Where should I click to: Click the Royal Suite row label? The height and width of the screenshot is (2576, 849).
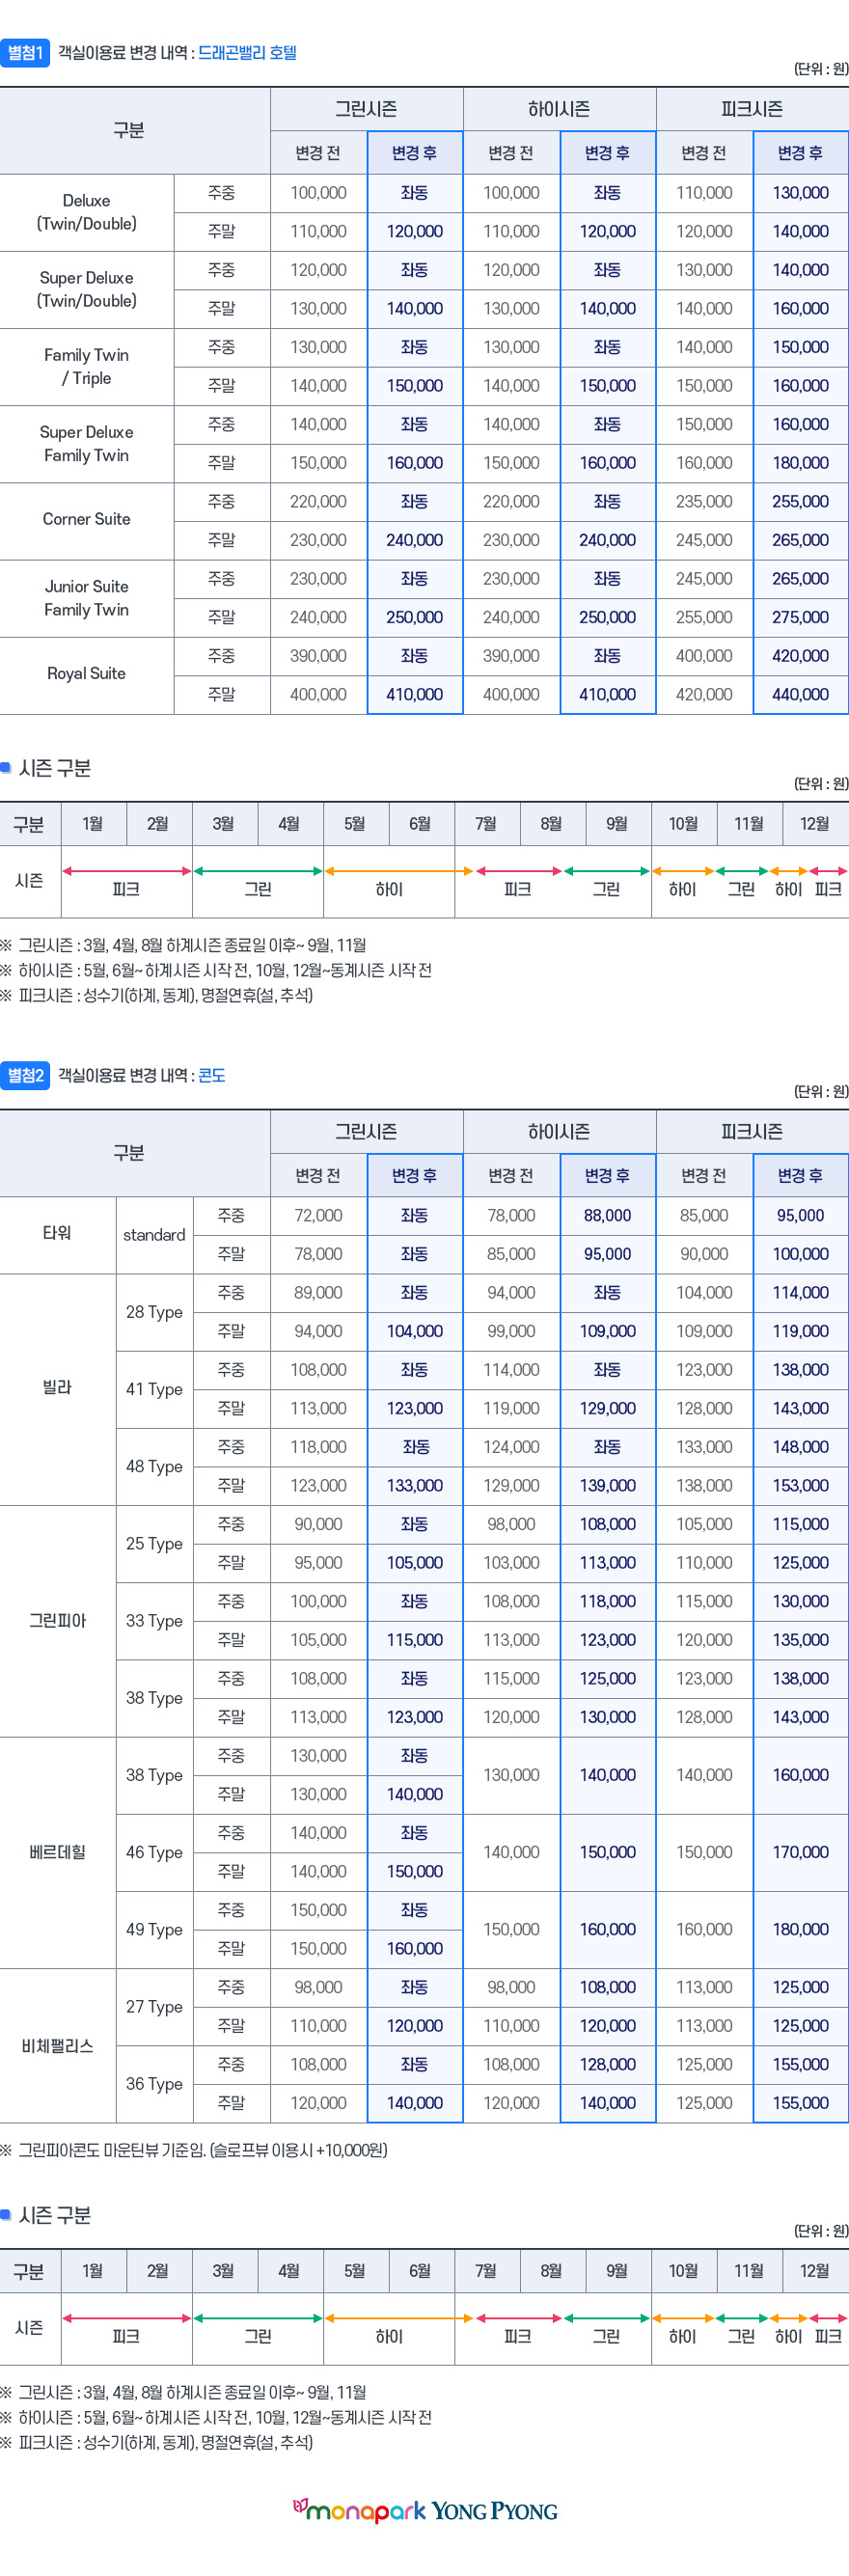[x=87, y=674]
